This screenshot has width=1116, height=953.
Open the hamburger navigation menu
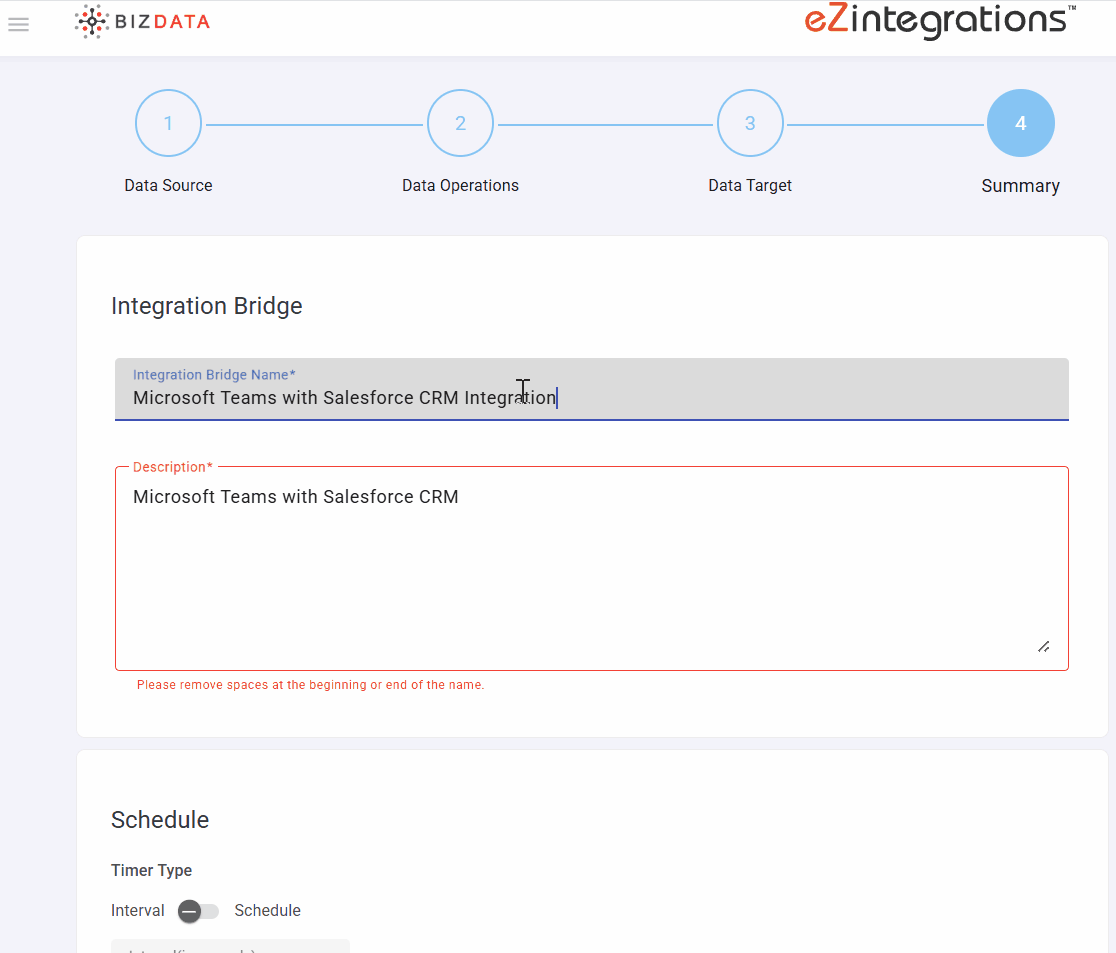pos(18,24)
